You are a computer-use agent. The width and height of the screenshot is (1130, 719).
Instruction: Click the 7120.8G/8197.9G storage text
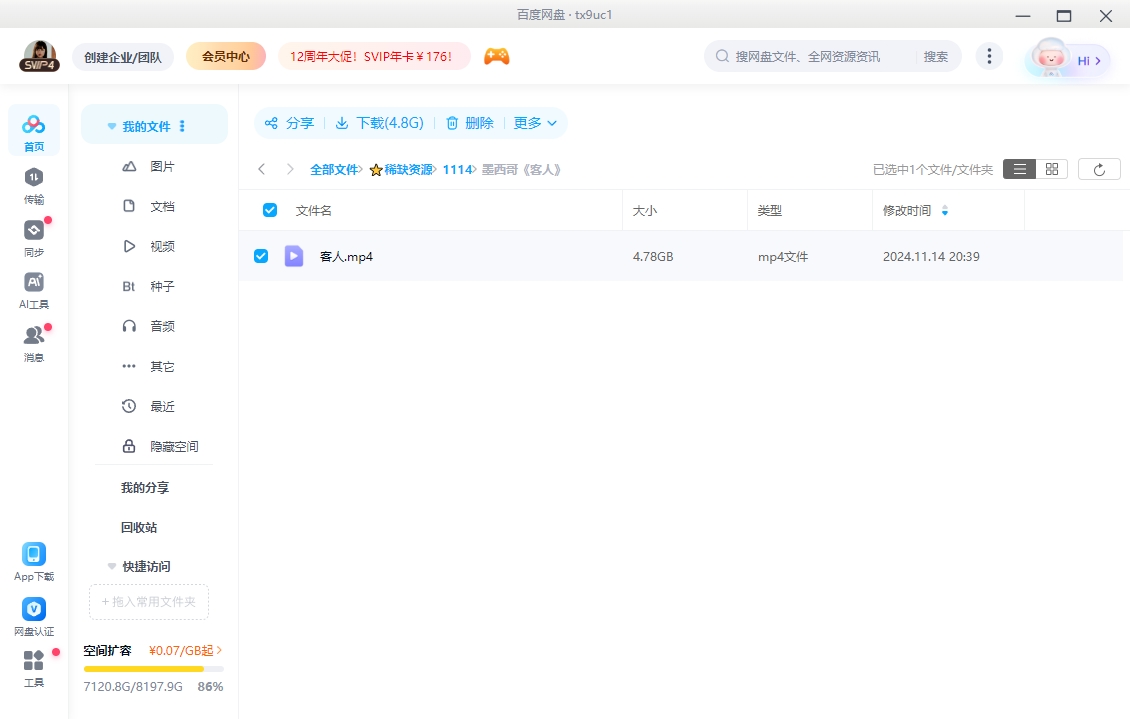133,687
